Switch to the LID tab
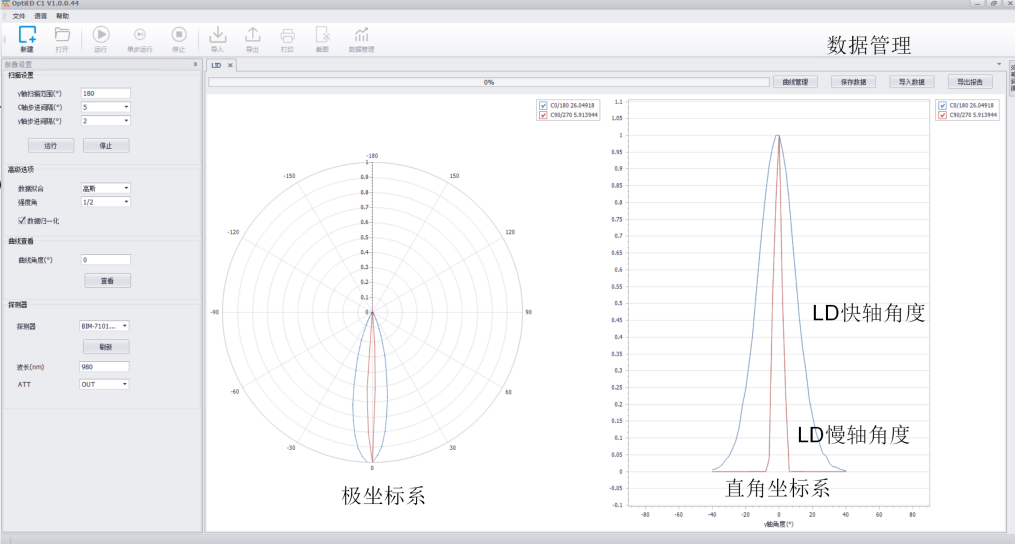The width and height of the screenshot is (1015, 544). (x=216, y=65)
